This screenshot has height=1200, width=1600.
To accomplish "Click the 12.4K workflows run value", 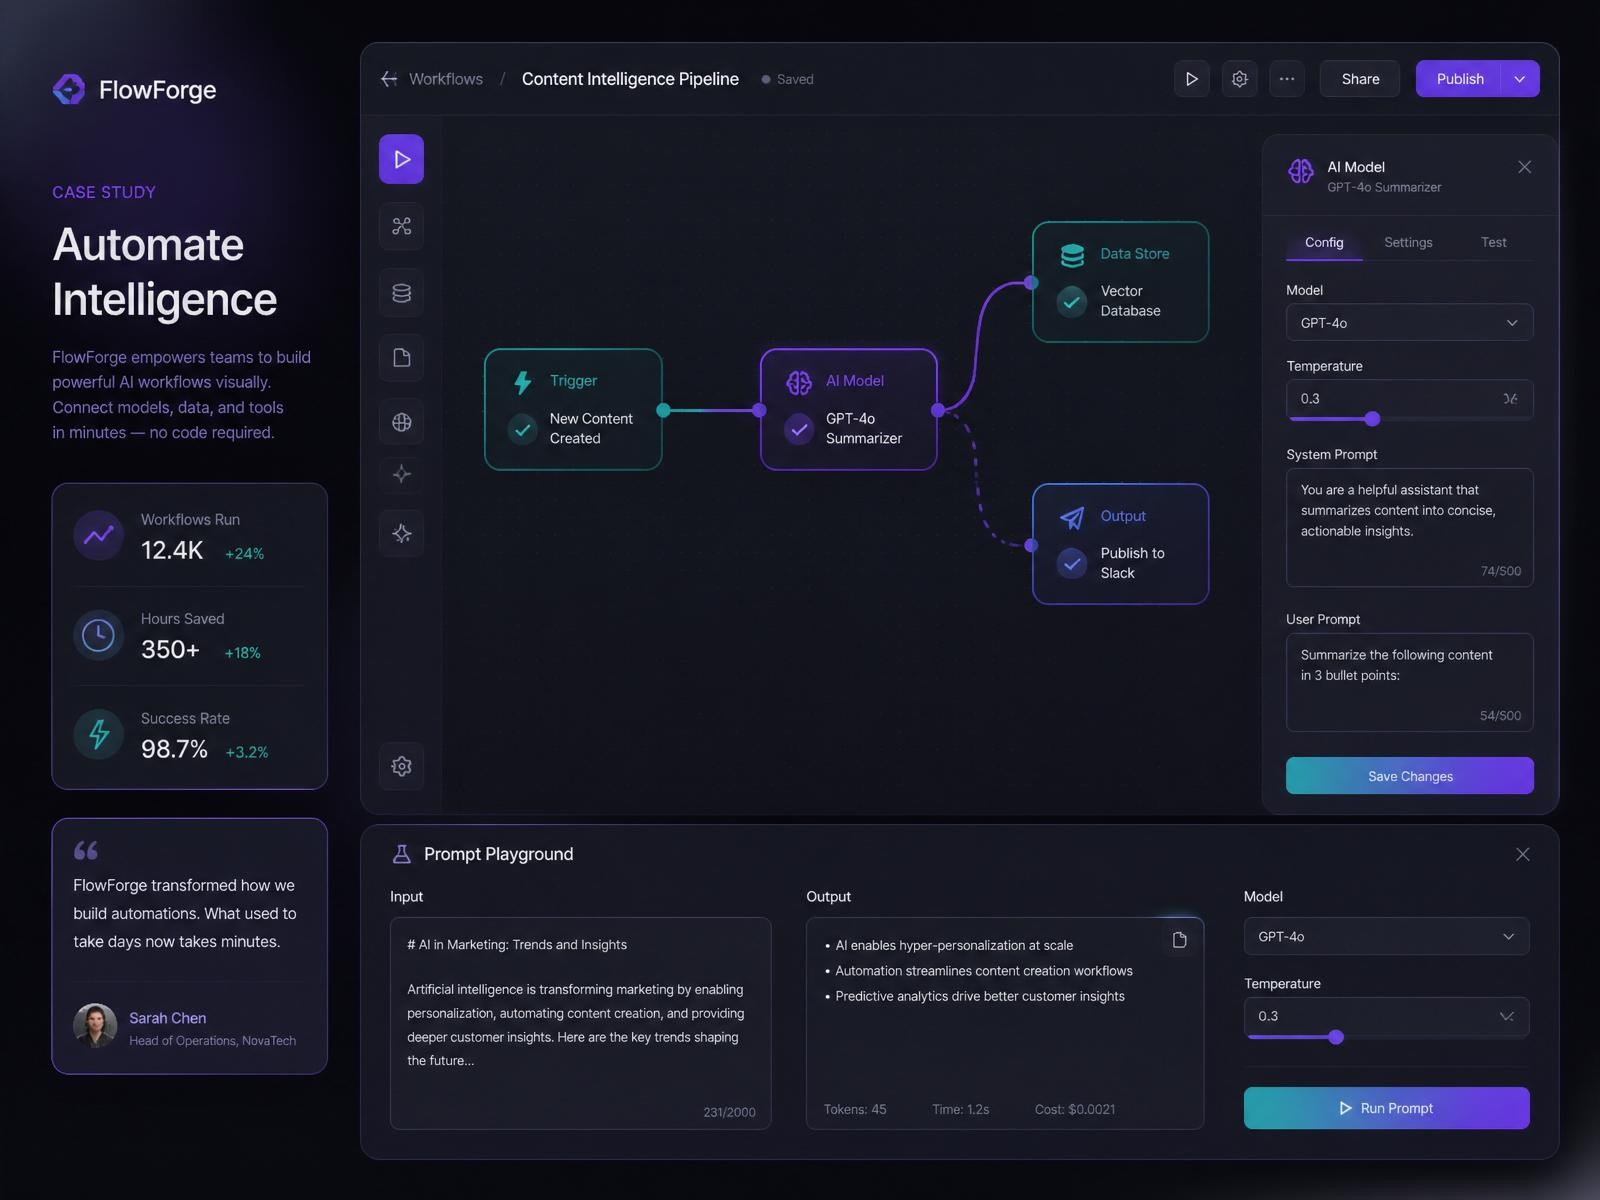I will point(172,550).
